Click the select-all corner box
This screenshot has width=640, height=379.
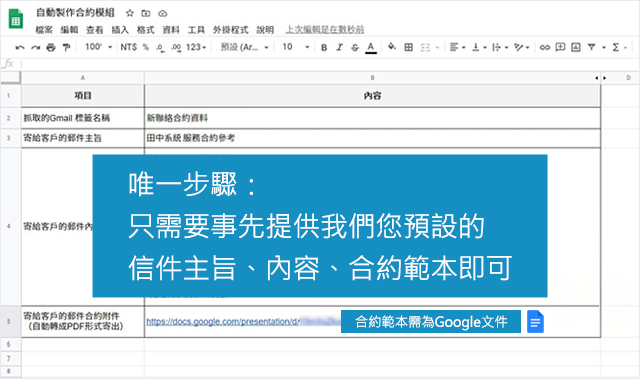coord(10,78)
